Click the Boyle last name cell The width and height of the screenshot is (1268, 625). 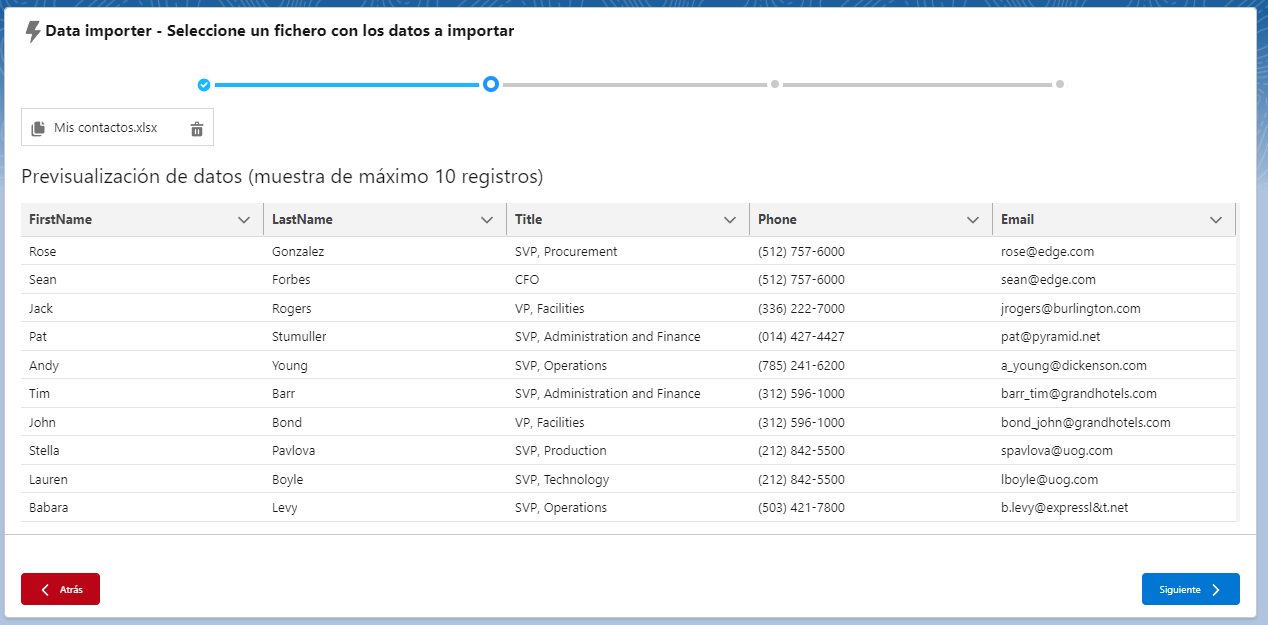coord(385,480)
